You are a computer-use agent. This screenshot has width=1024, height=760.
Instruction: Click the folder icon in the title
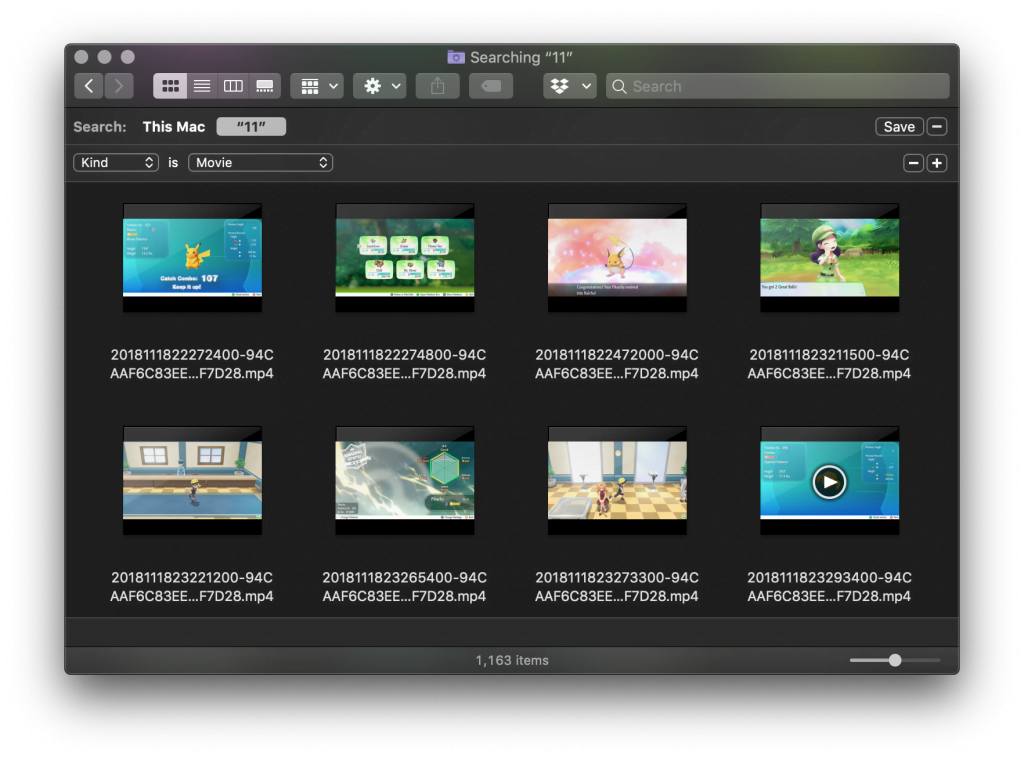pyautogui.click(x=456, y=57)
